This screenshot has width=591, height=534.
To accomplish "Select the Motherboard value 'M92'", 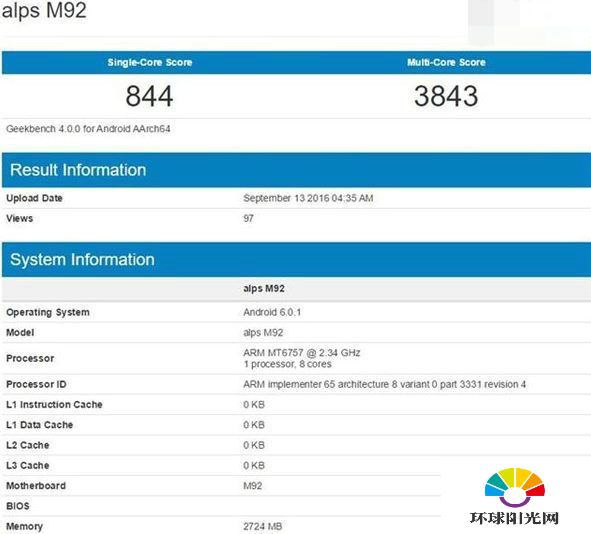I will click(253, 486).
